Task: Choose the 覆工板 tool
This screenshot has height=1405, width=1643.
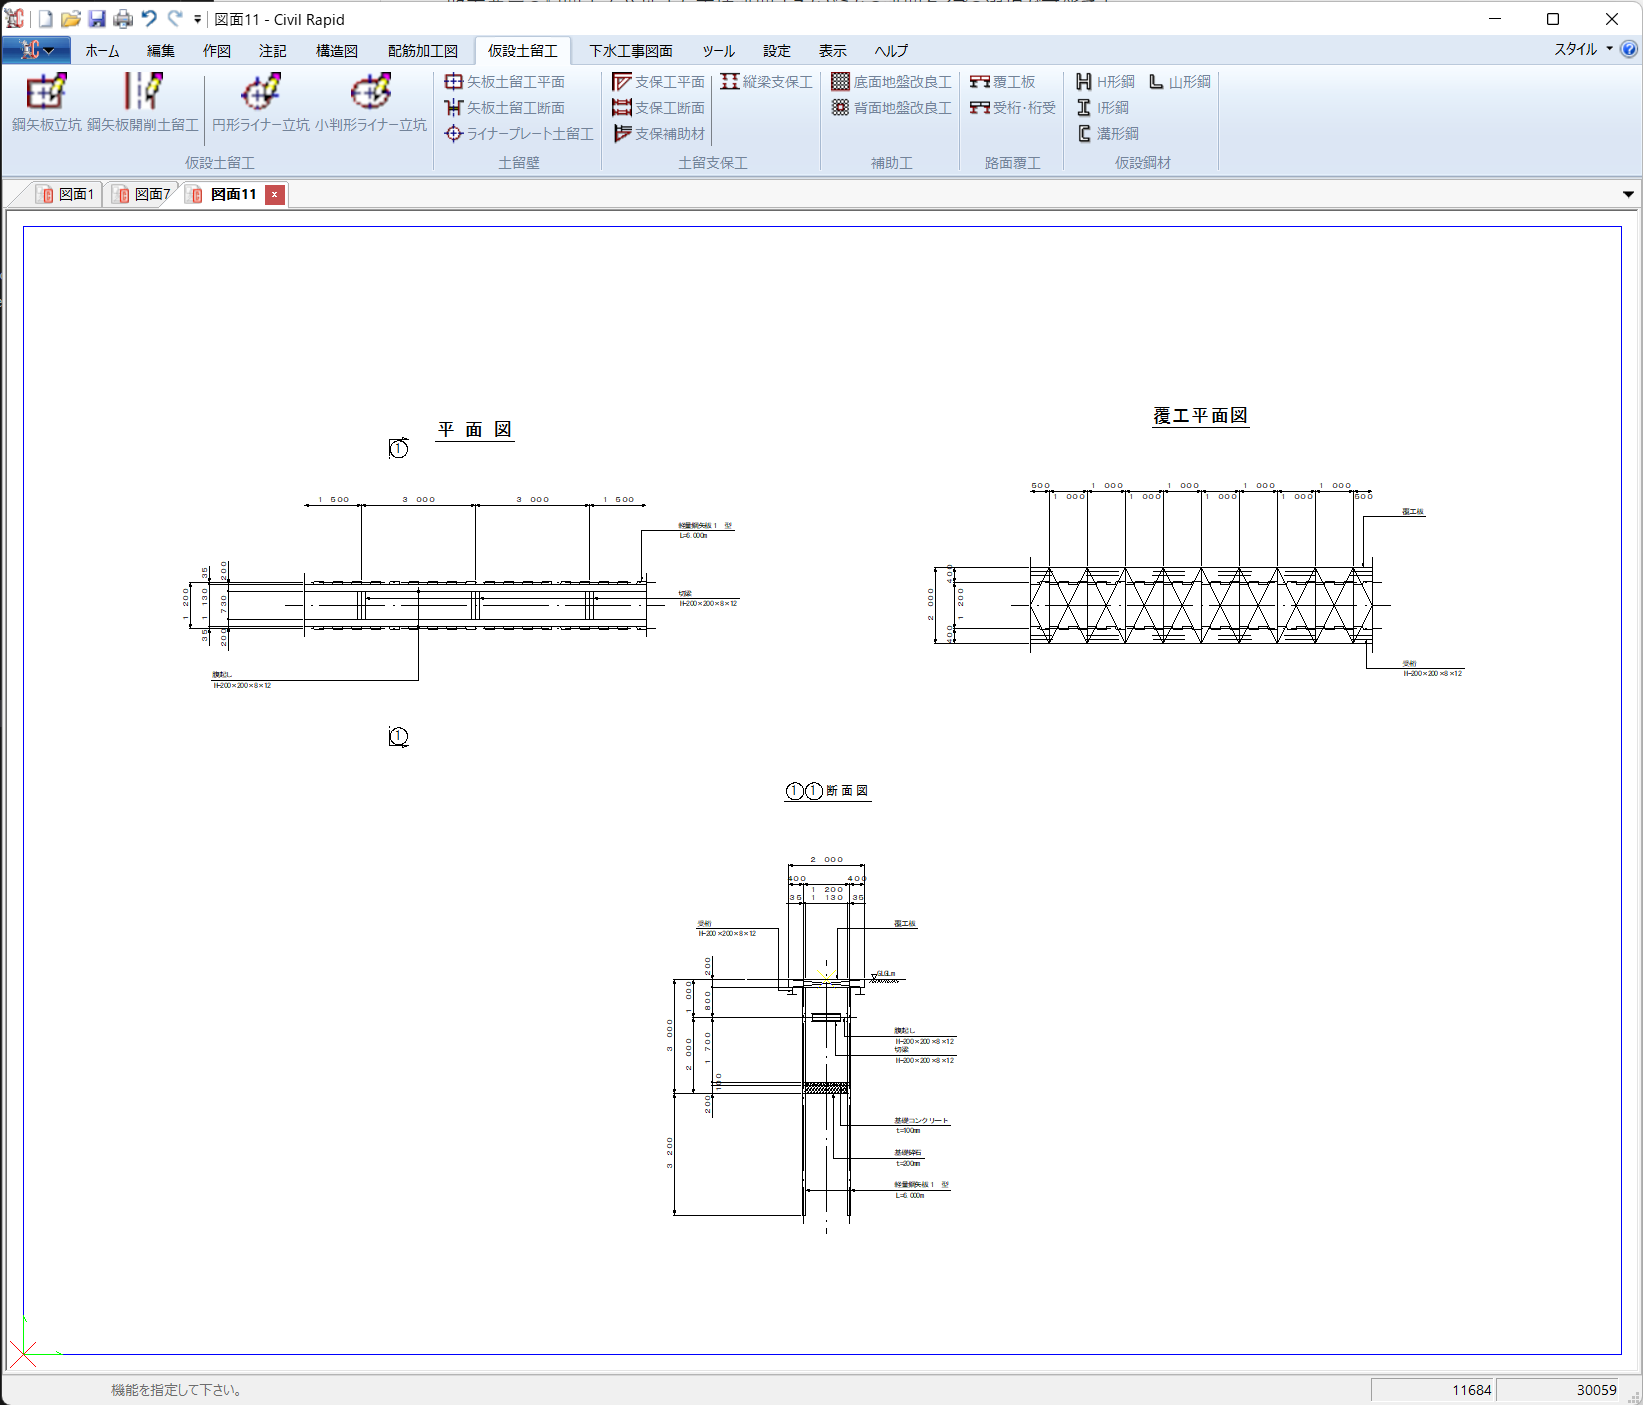Action: [x=1003, y=82]
